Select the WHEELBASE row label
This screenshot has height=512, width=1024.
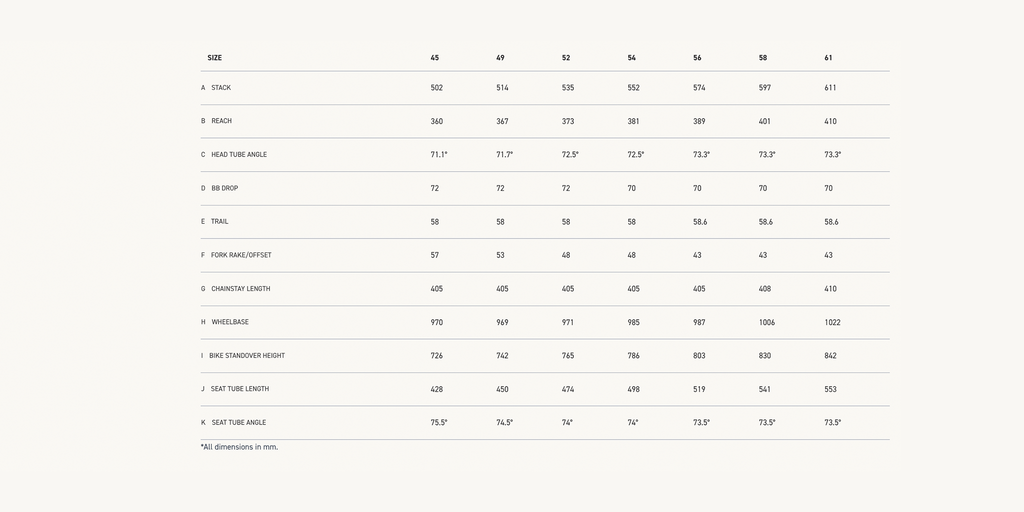click(230, 322)
